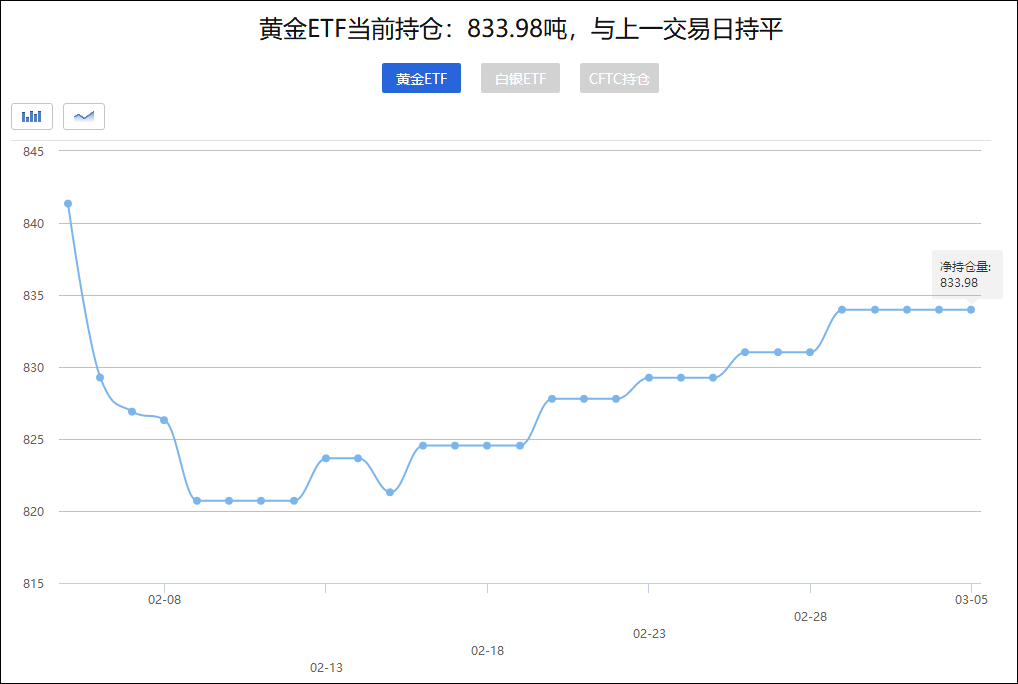Click the x-axis label 03-05
The image size is (1018, 684).
971,600
